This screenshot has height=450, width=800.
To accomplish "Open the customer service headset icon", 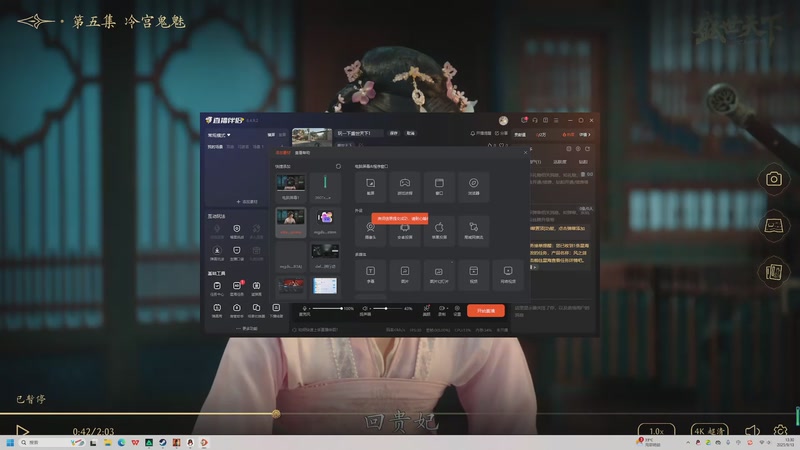I will click(x=535, y=120).
